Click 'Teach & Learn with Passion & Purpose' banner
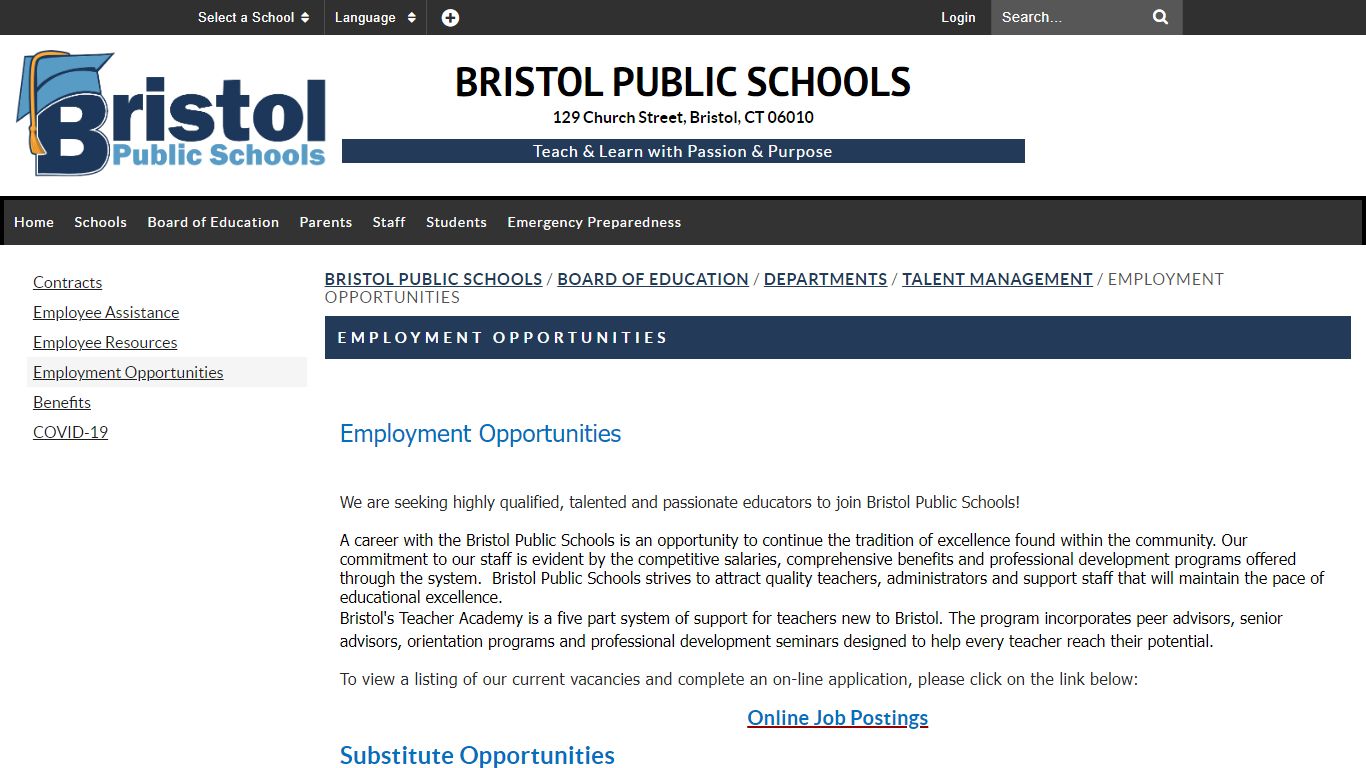This screenshot has height=768, width=1366. [x=683, y=151]
